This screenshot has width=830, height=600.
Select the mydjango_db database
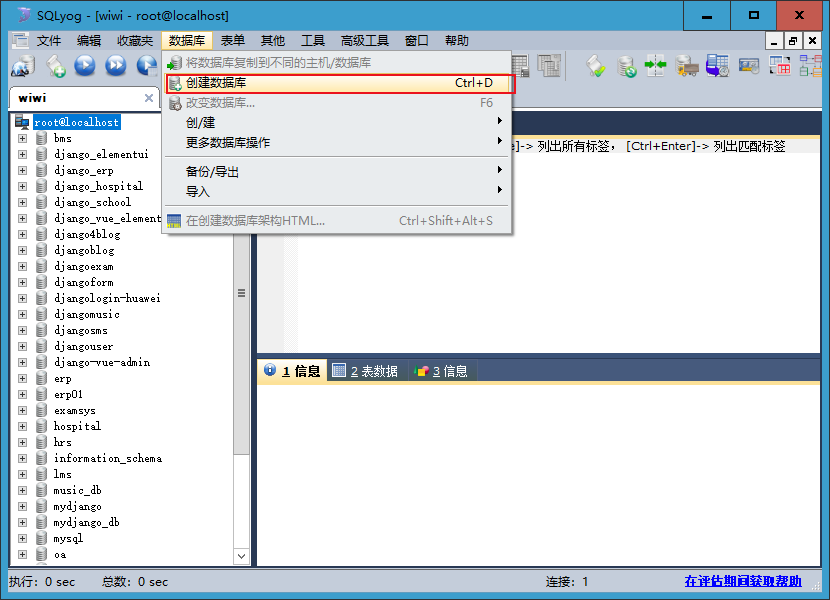(86, 522)
